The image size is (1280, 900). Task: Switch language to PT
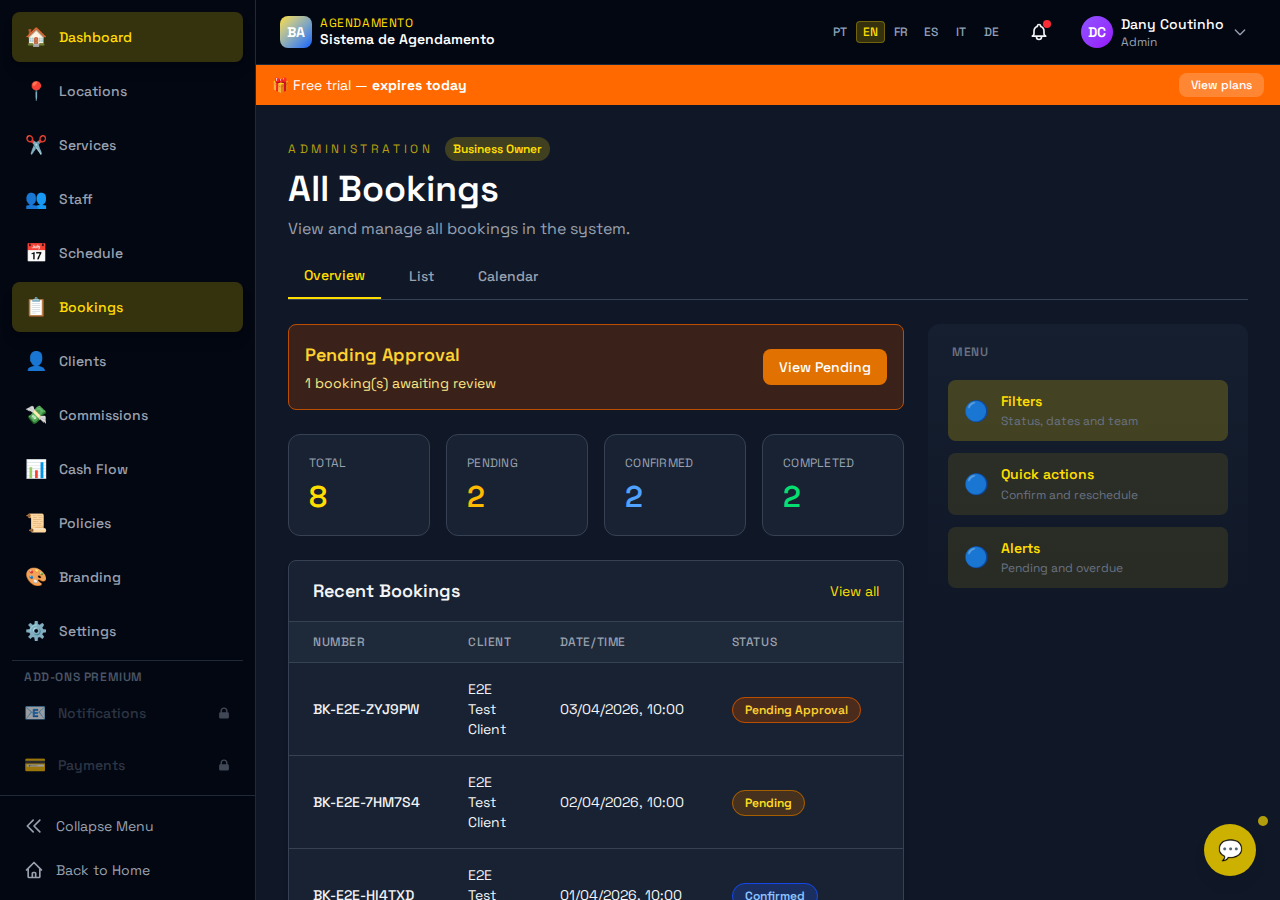(840, 32)
